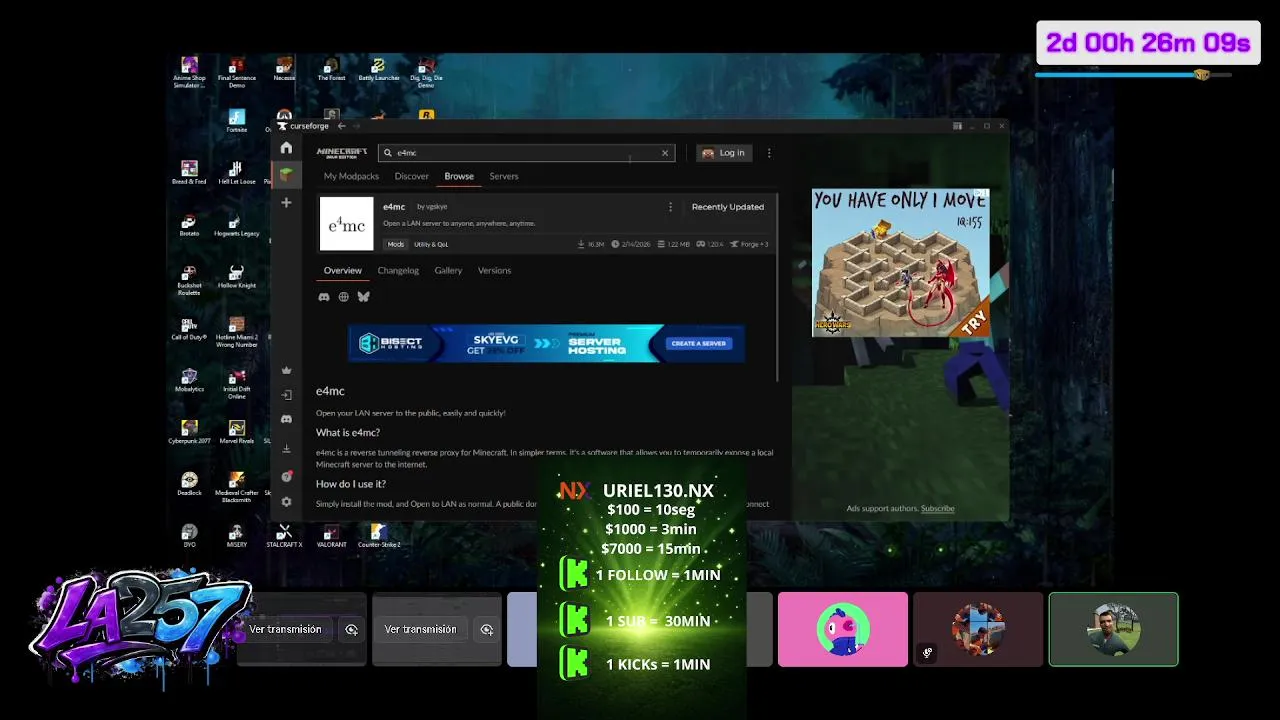Switch to the Discover tab
The width and height of the screenshot is (1280, 720).
(411, 176)
